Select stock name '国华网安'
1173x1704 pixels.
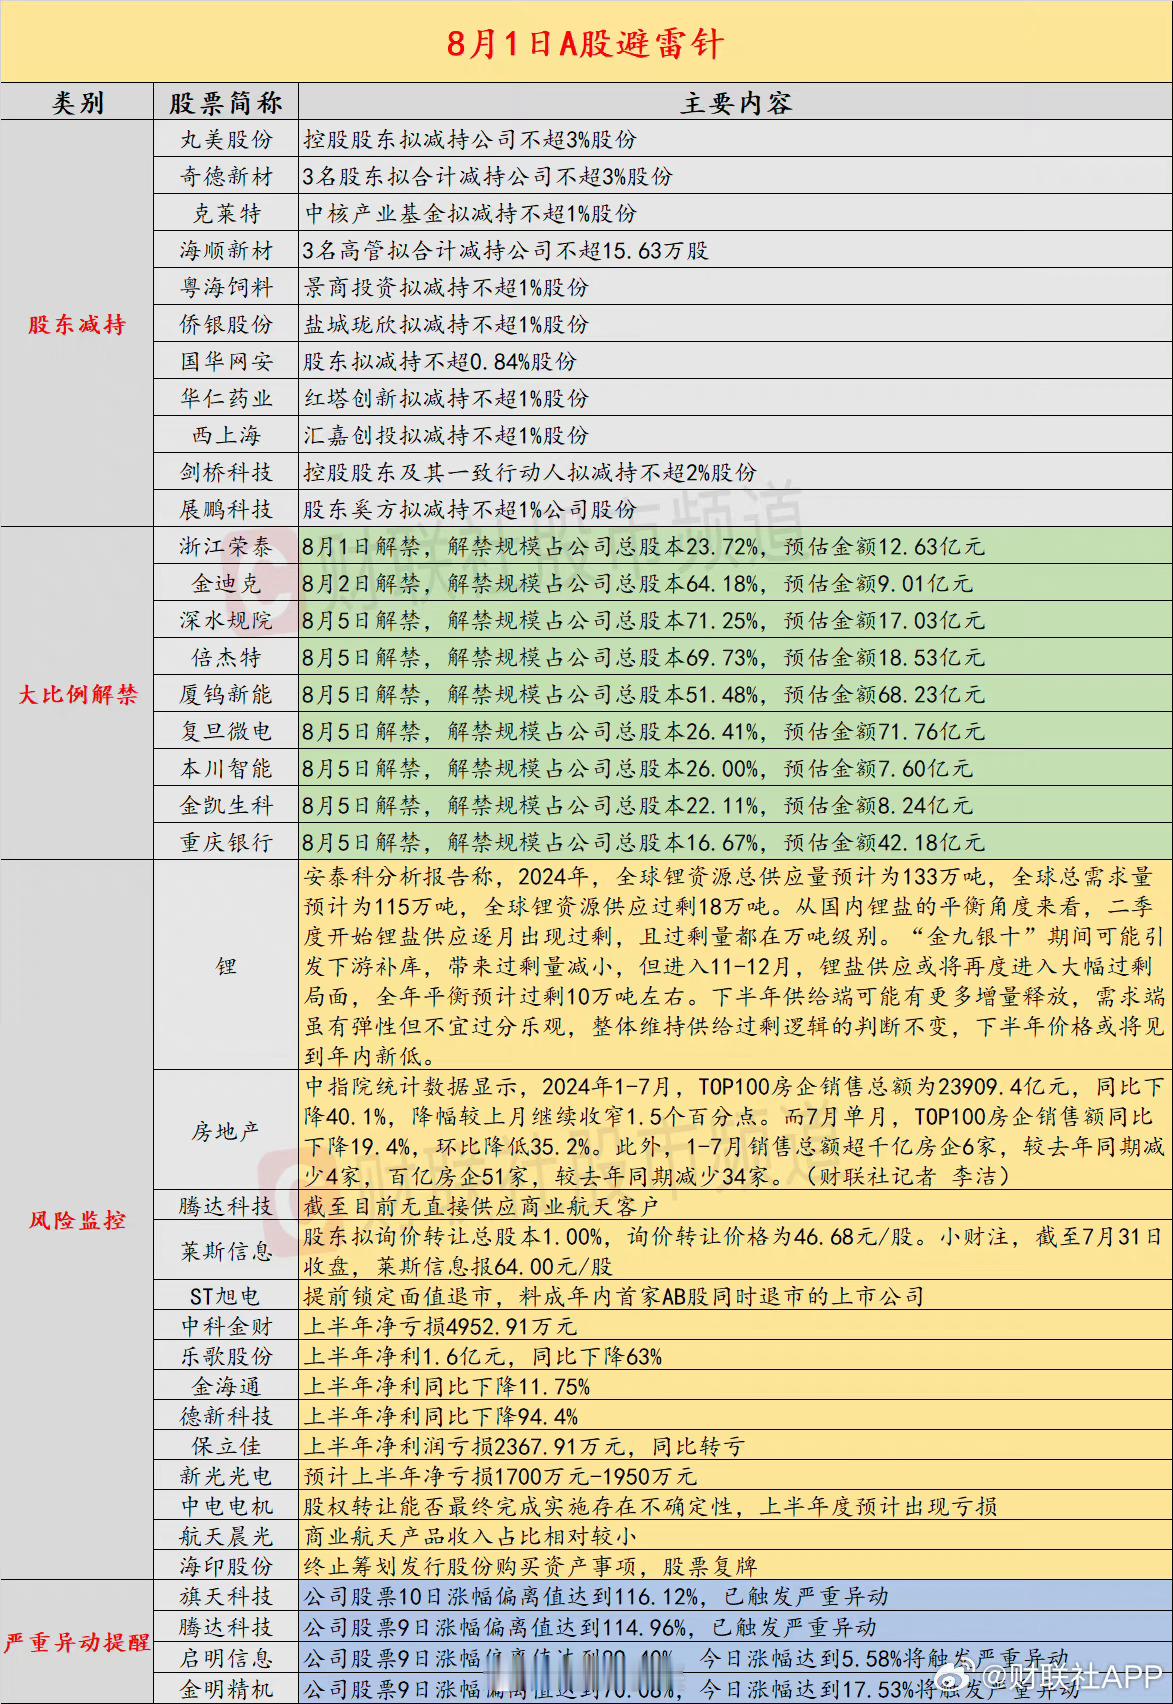[x=226, y=362]
